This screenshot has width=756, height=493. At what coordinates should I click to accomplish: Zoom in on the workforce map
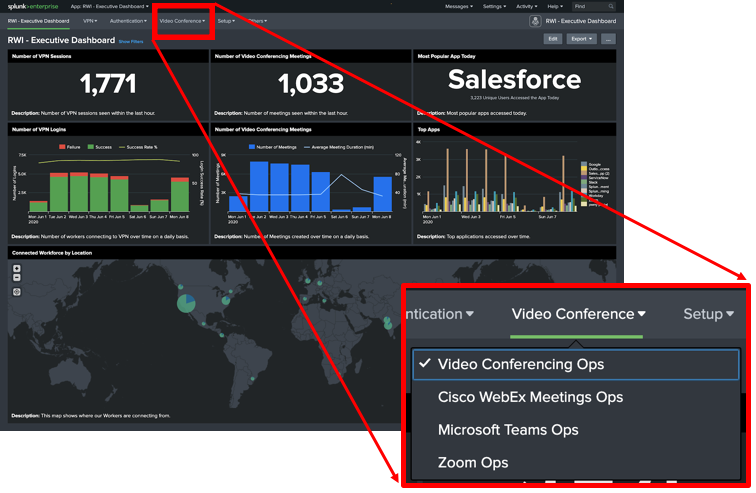(x=17, y=269)
